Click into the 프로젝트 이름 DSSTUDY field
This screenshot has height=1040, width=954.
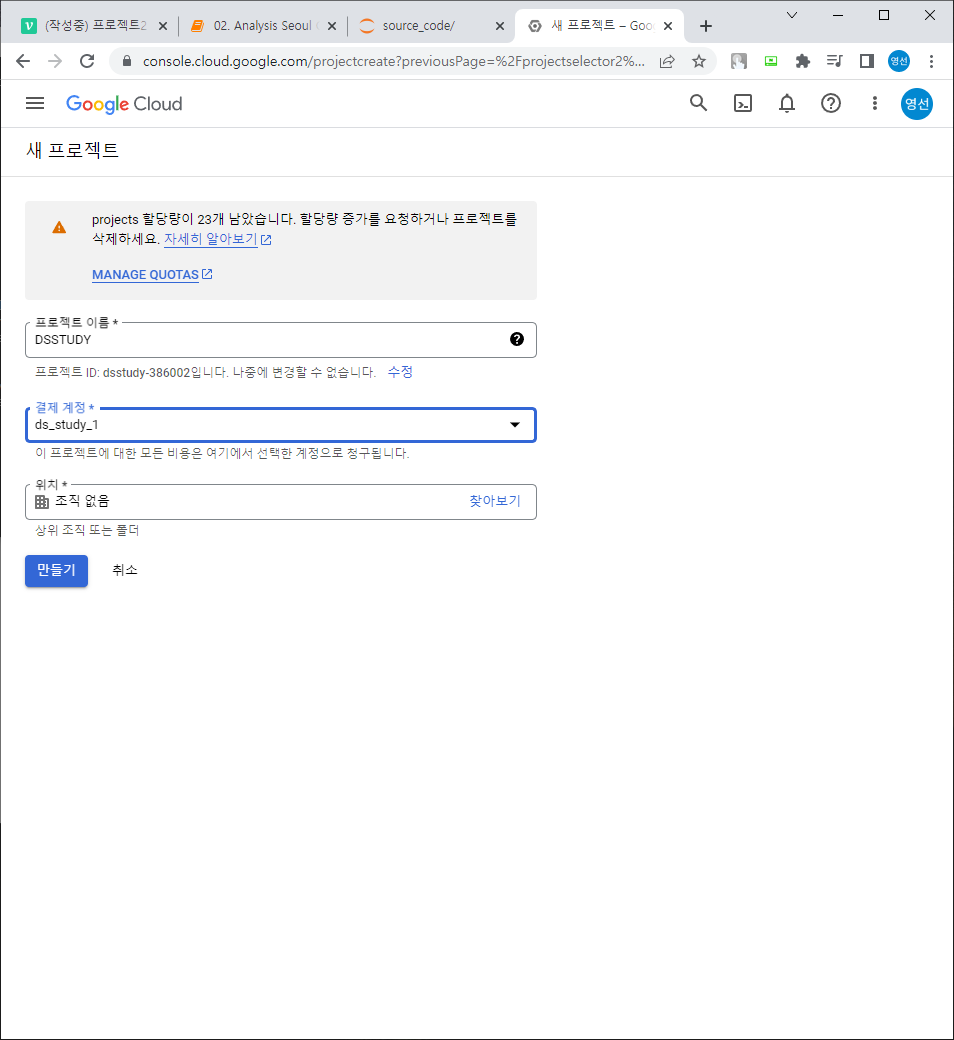tap(281, 340)
